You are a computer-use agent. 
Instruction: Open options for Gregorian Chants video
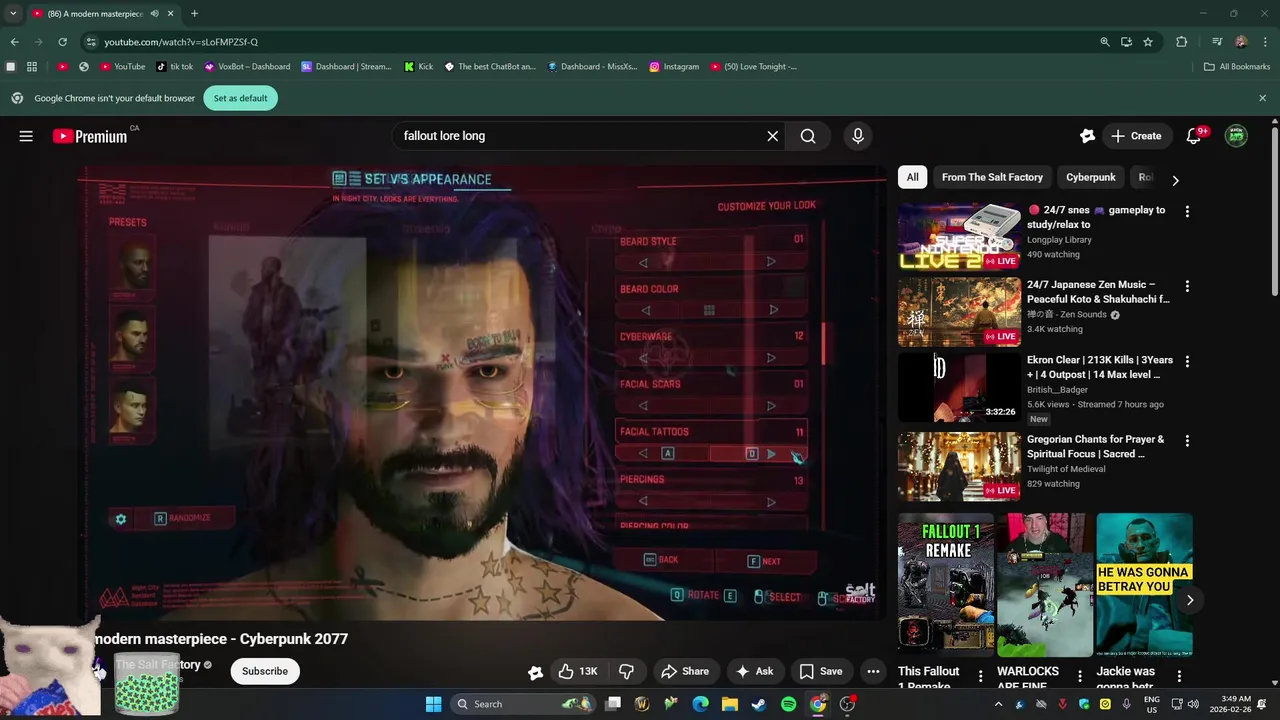point(1187,441)
